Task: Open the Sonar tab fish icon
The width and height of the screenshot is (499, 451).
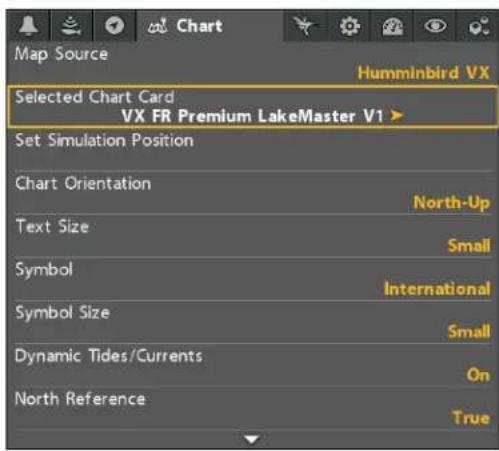Action: click(x=71, y=26)
